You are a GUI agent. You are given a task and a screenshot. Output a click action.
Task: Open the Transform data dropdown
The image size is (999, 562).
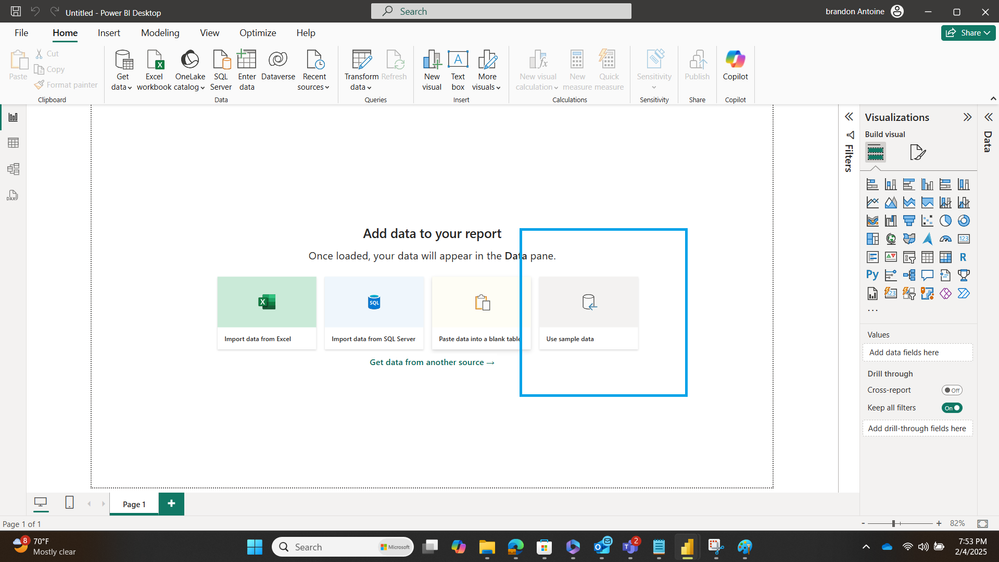pyautogui.click(x=361, y=70)
